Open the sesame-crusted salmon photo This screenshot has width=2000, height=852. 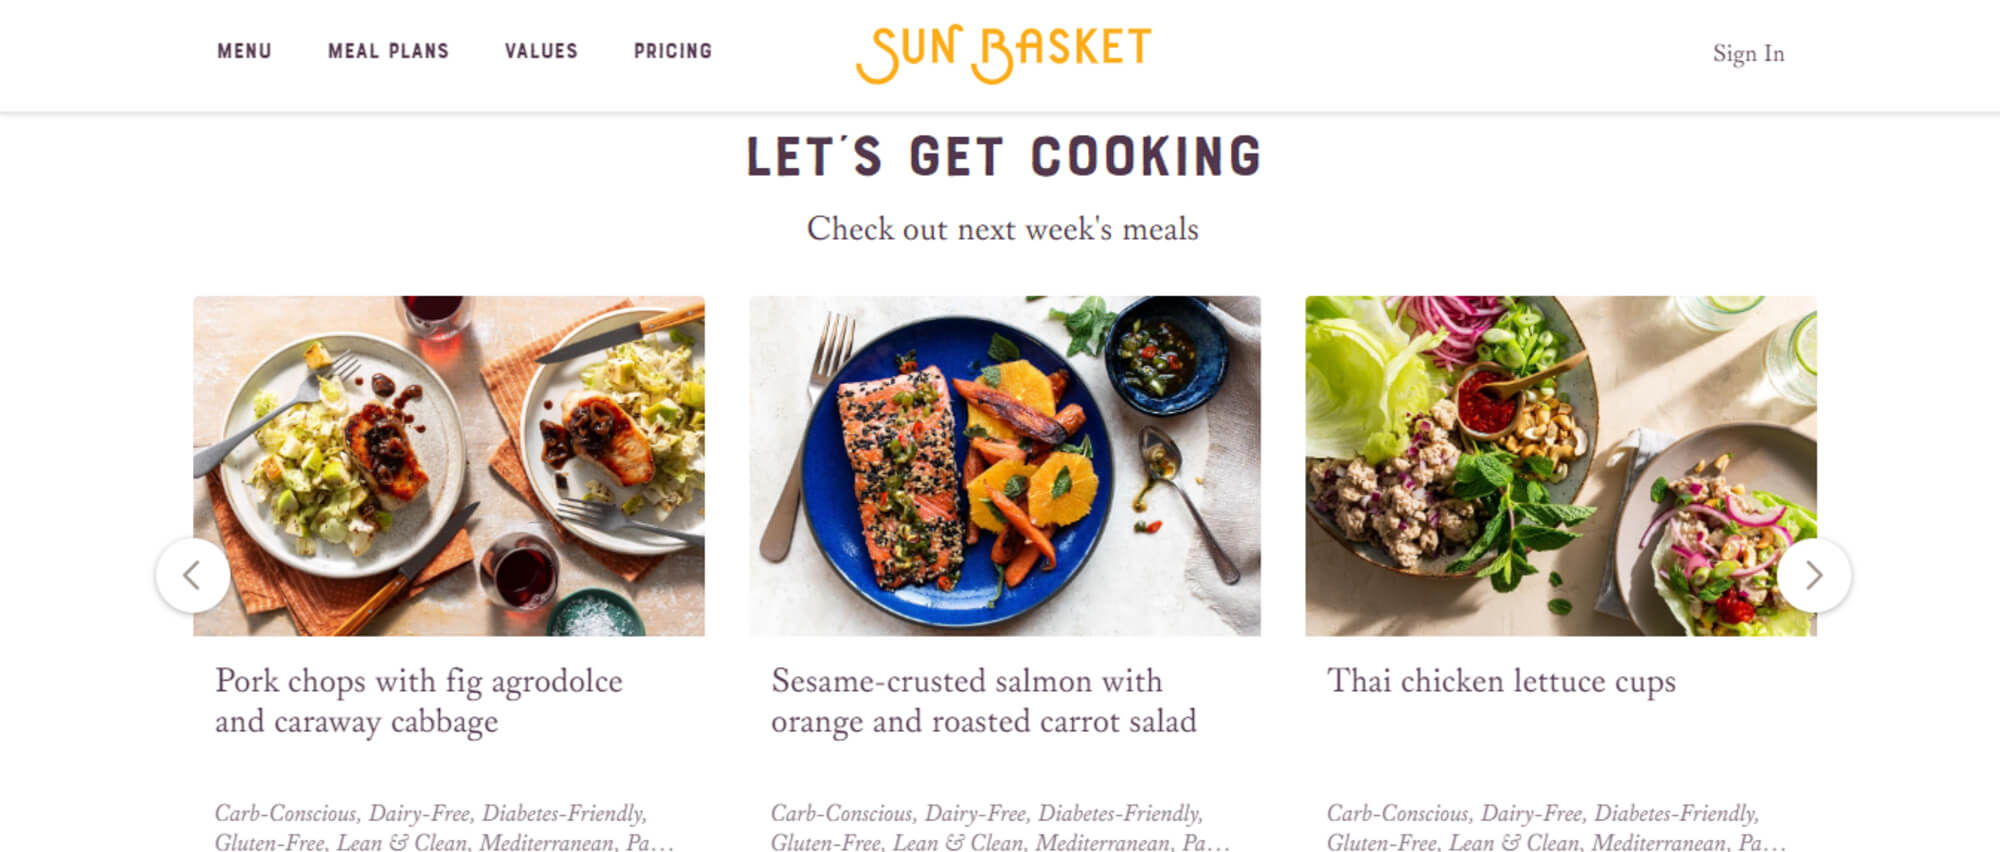[x=1005, y=466]
